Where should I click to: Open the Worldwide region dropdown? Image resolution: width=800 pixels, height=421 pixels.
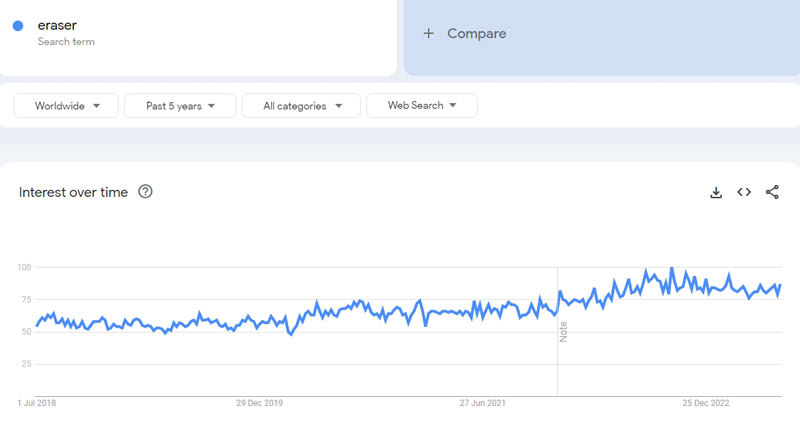click(x=66, y=106)
